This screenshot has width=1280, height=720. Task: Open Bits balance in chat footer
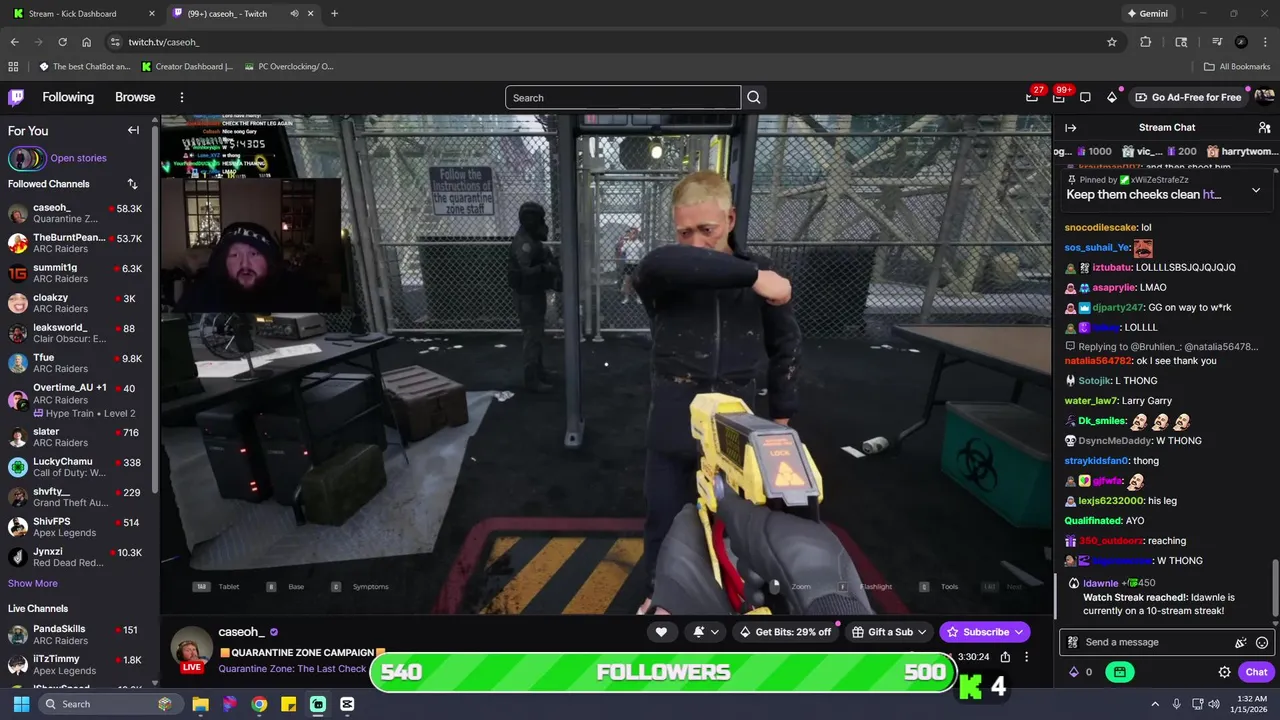point(1081,672)
